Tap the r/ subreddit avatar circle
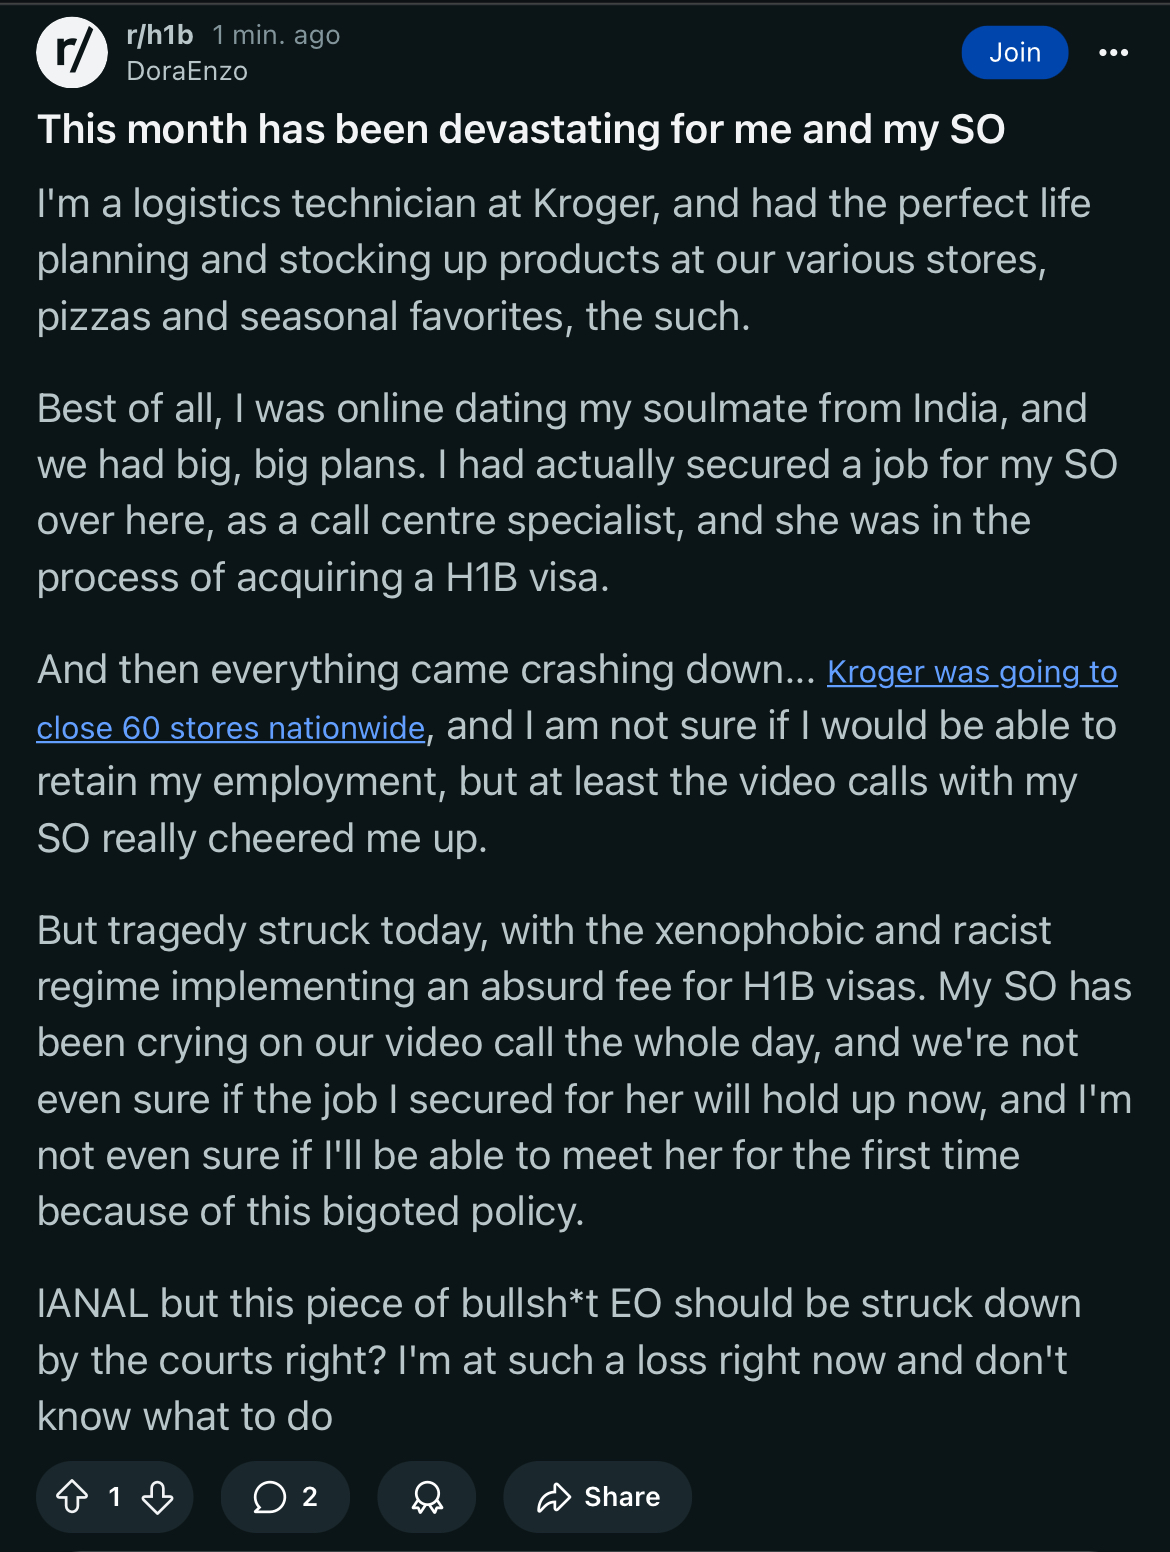 tap(72, 52)
